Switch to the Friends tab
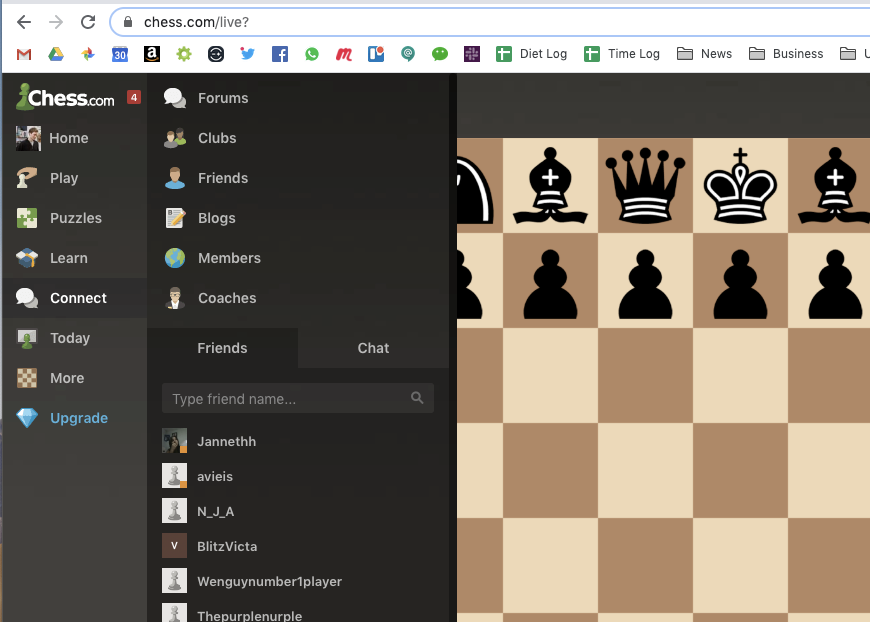 coord(222,348)
